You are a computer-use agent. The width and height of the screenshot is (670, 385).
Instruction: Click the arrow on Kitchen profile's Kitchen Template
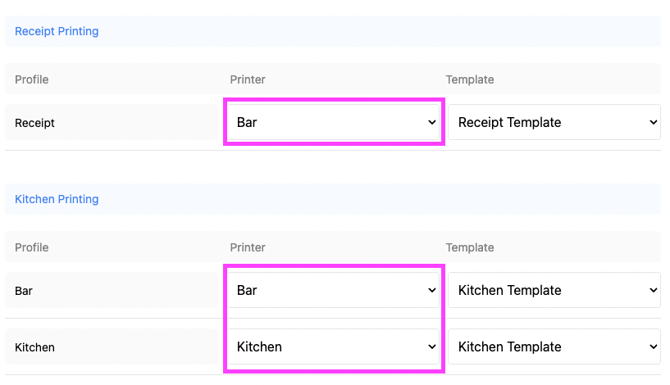point(653,347)
